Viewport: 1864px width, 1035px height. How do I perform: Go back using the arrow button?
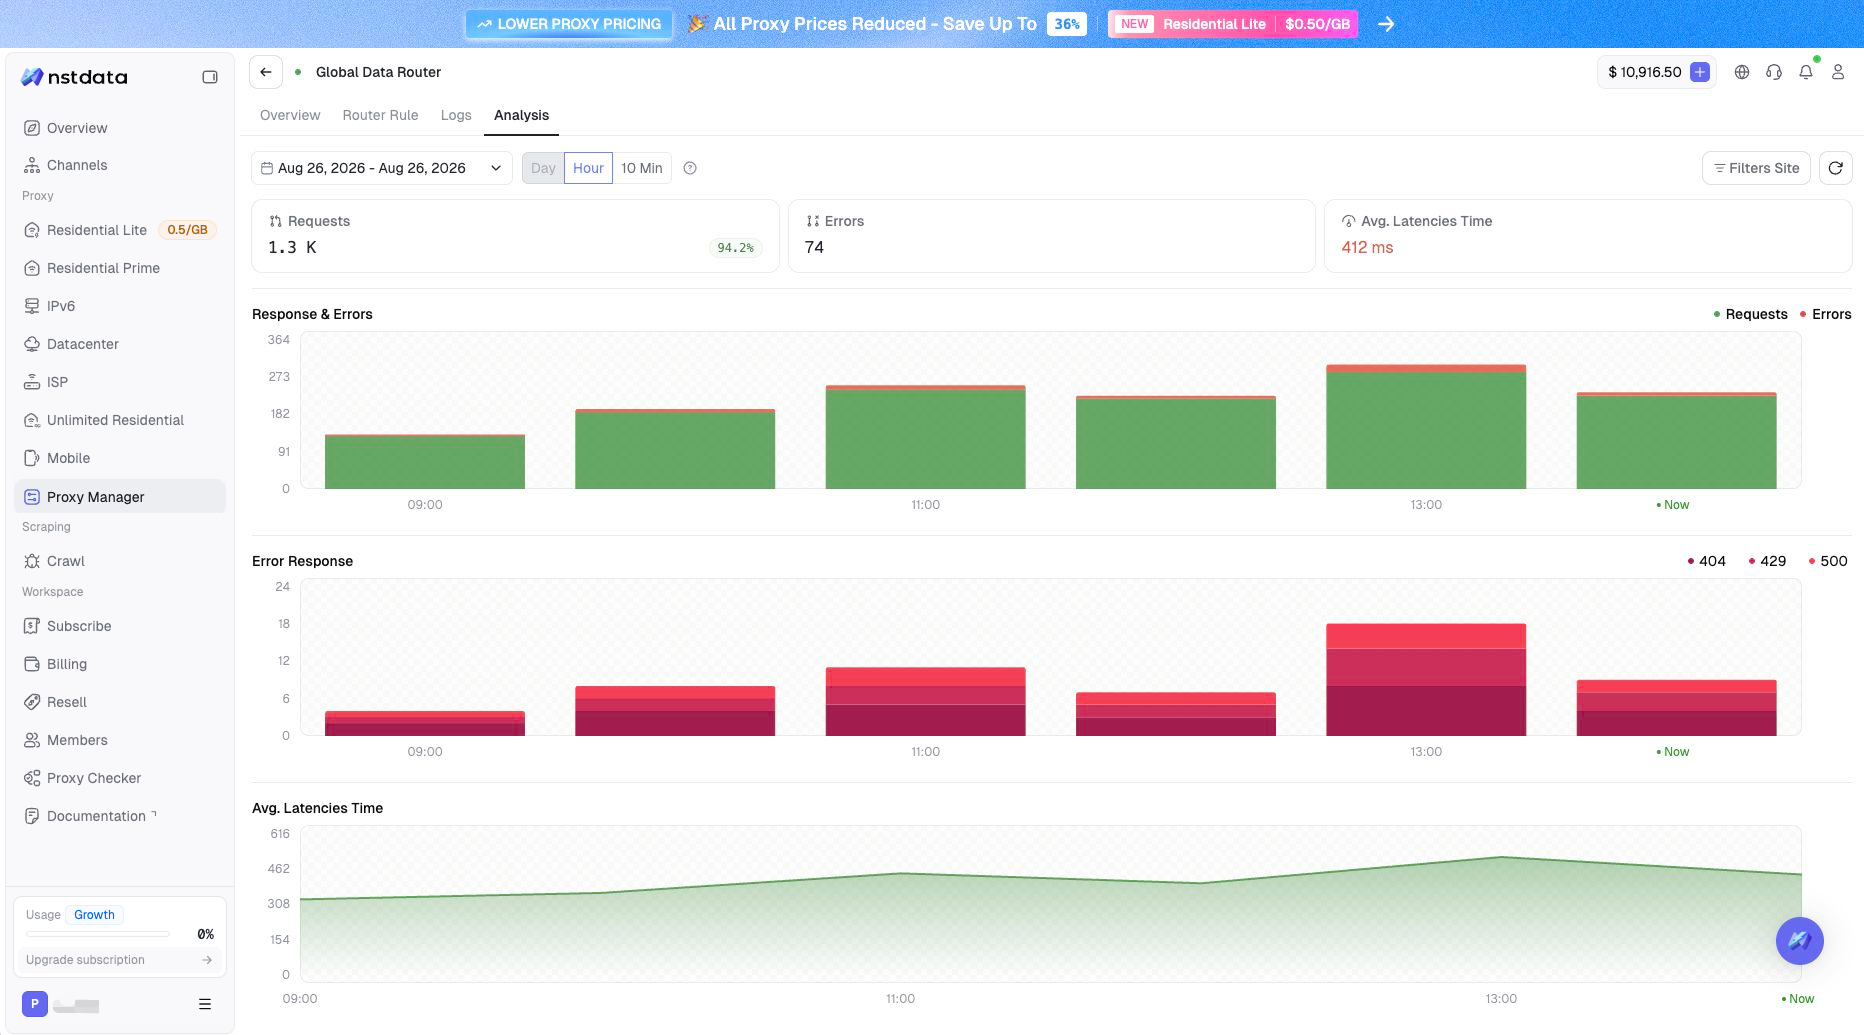265,72
